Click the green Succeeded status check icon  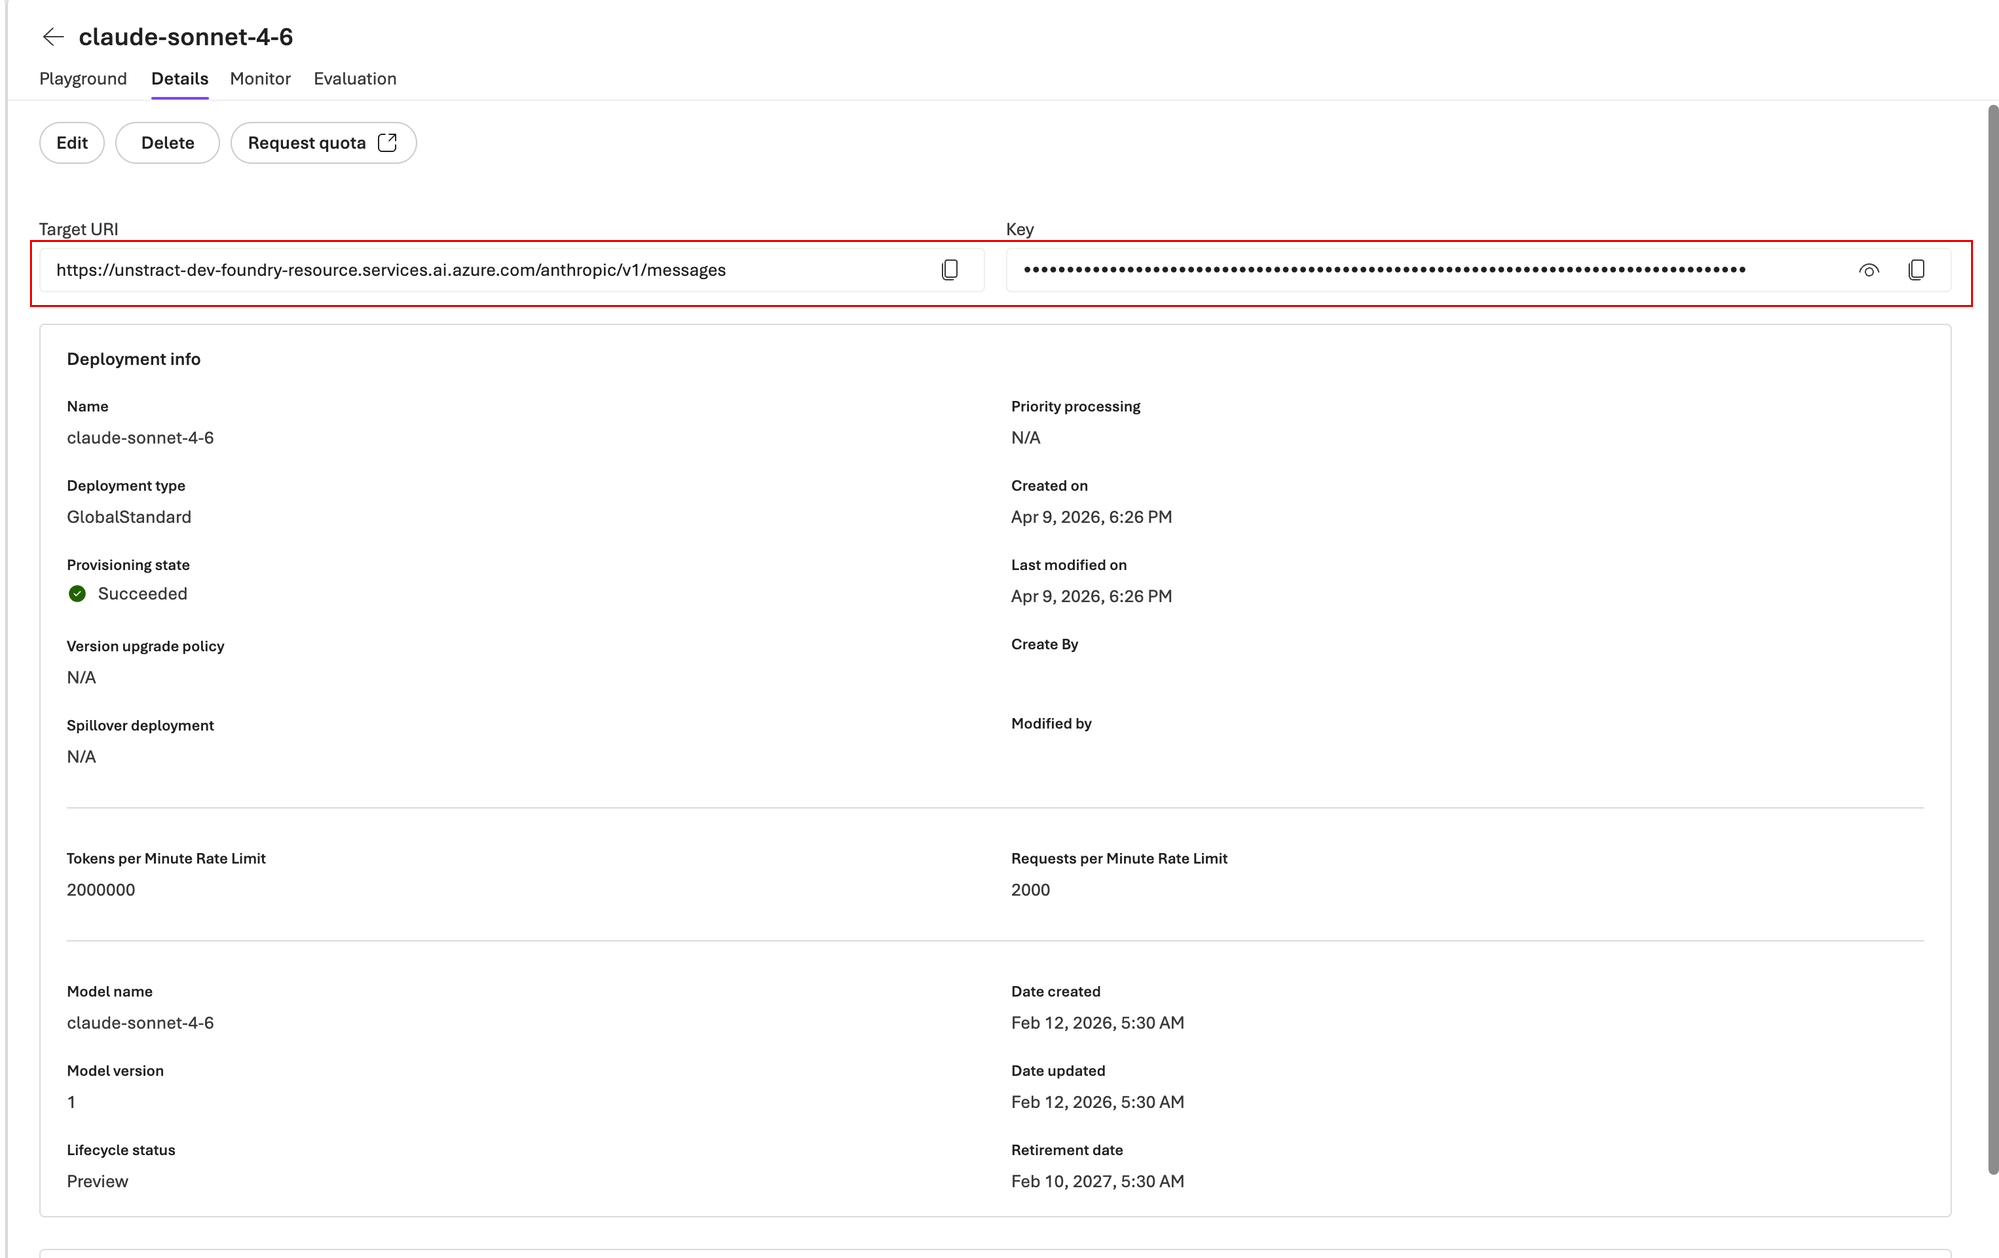tap(77, 593)
